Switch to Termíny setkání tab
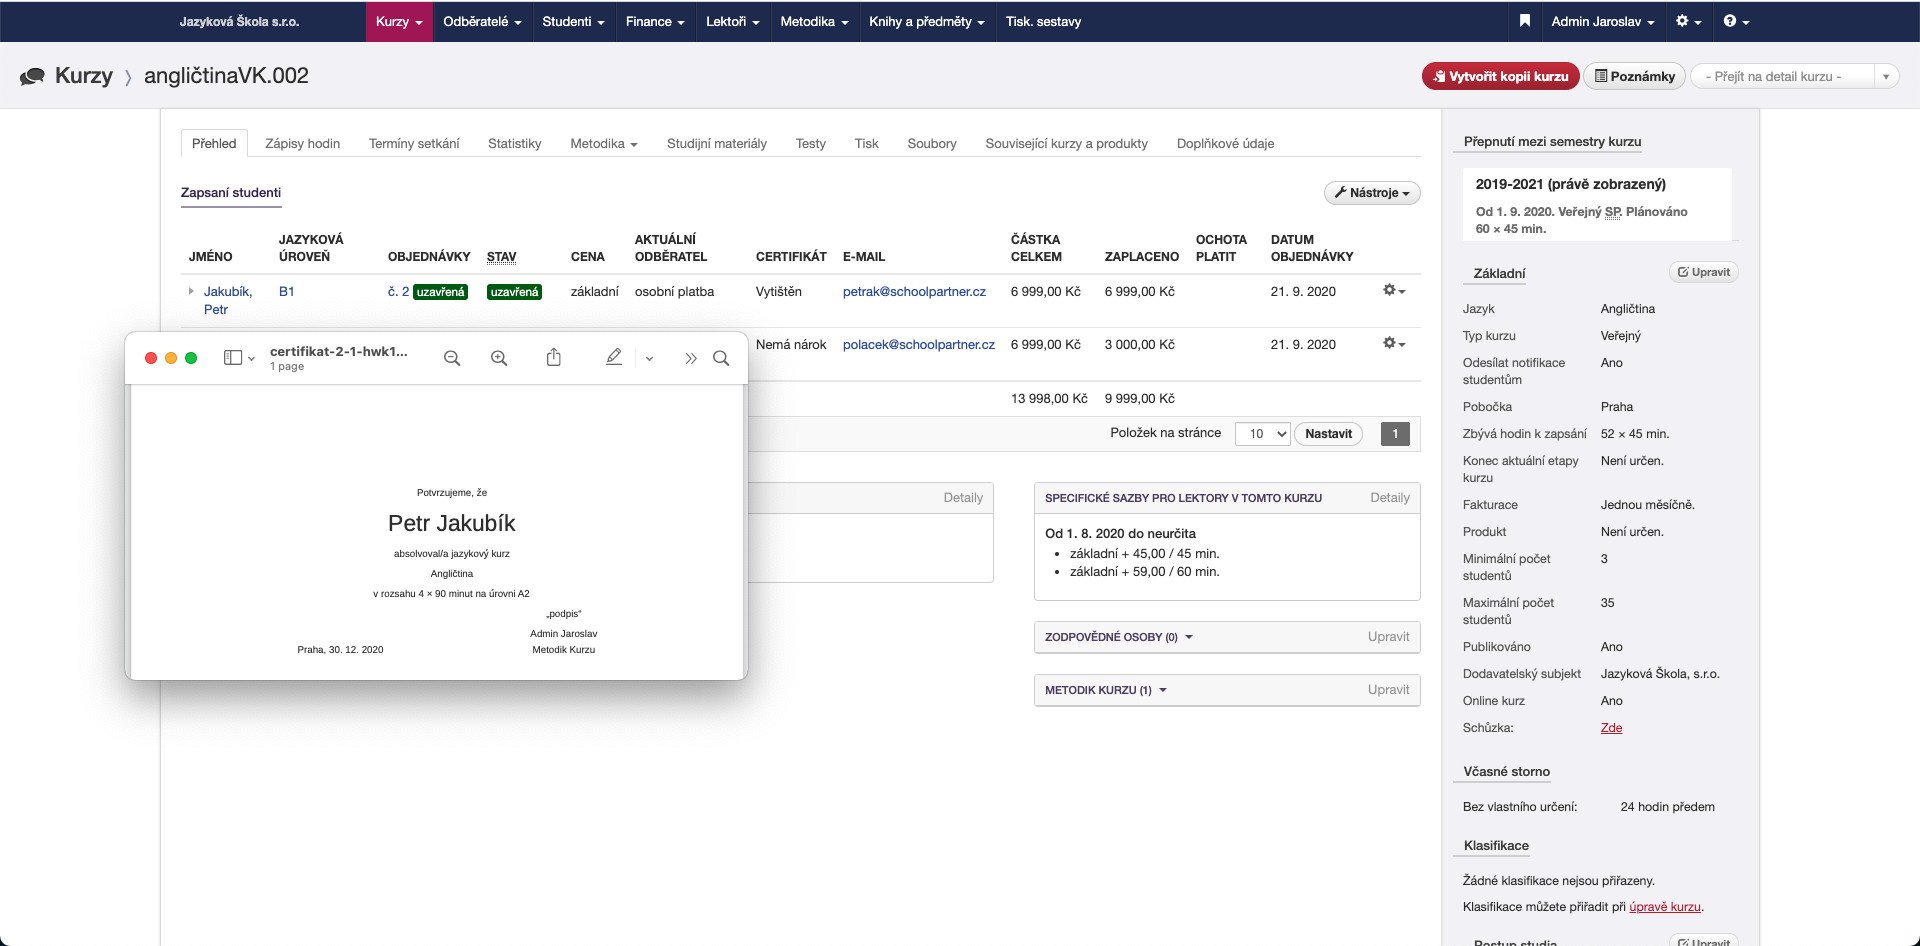The width and height of the screenshot is (1920, 946). coord(414,144)
